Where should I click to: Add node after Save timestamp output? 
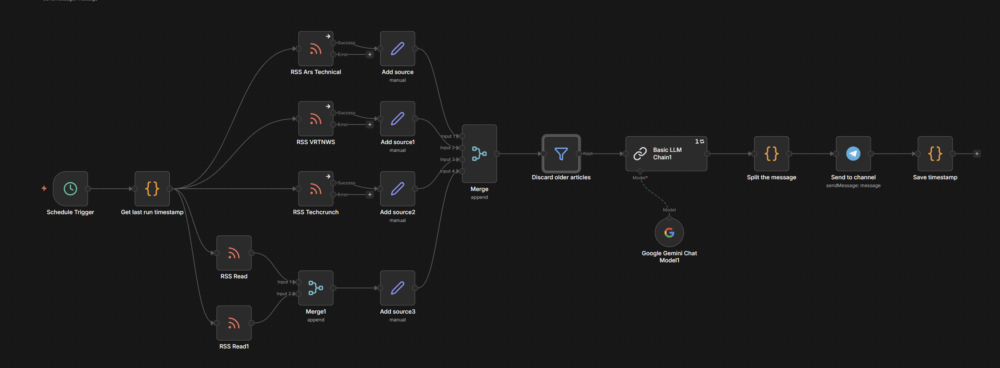976,154
